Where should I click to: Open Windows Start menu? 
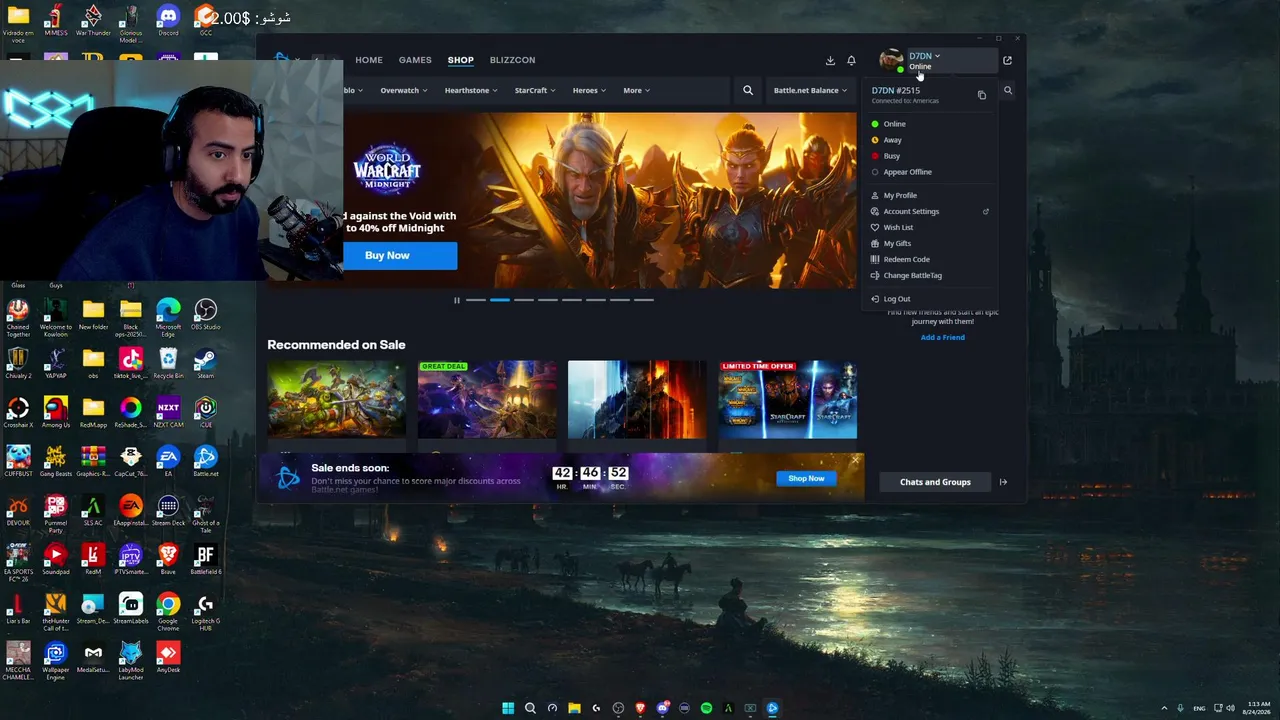pos(508,708)
